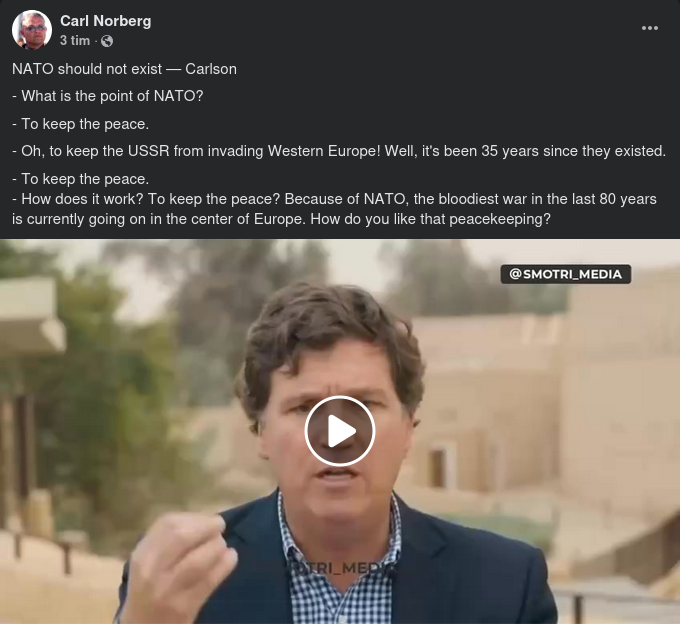Click the speaker's curly hair in the video
Viewport: 680px width, 624px height.
coord(330,330)
